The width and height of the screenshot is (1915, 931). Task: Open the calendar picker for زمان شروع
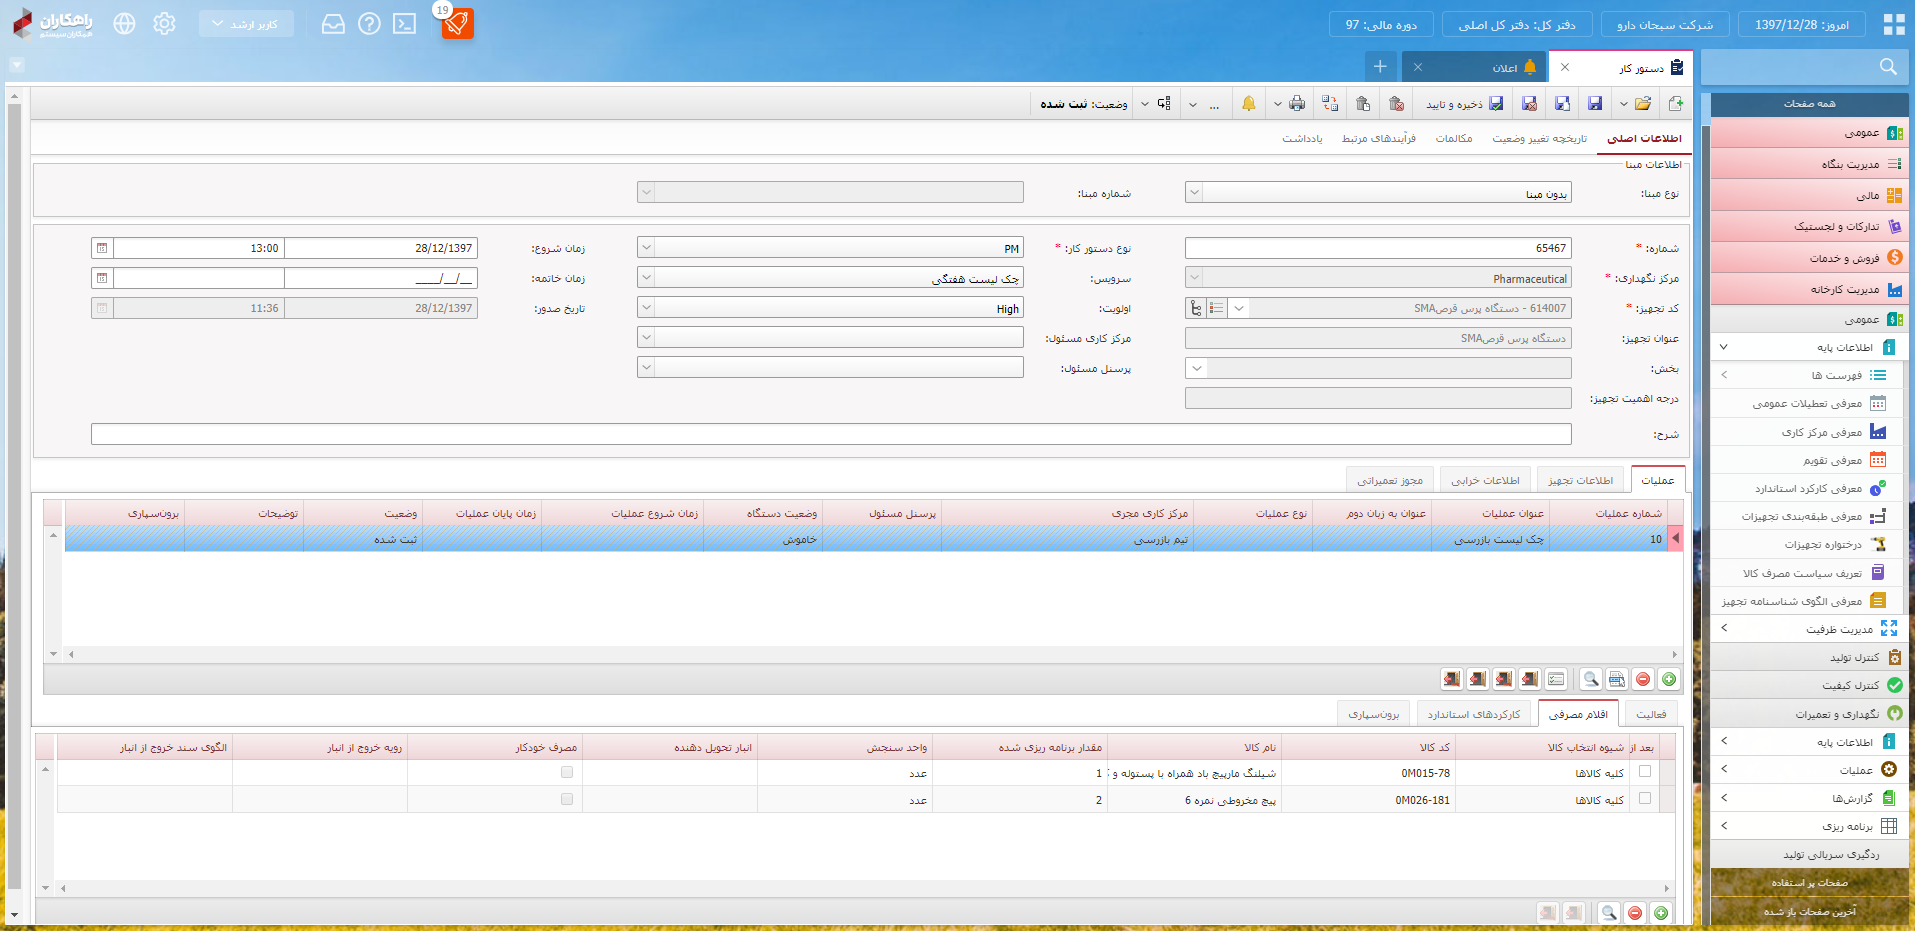point(102,248)
